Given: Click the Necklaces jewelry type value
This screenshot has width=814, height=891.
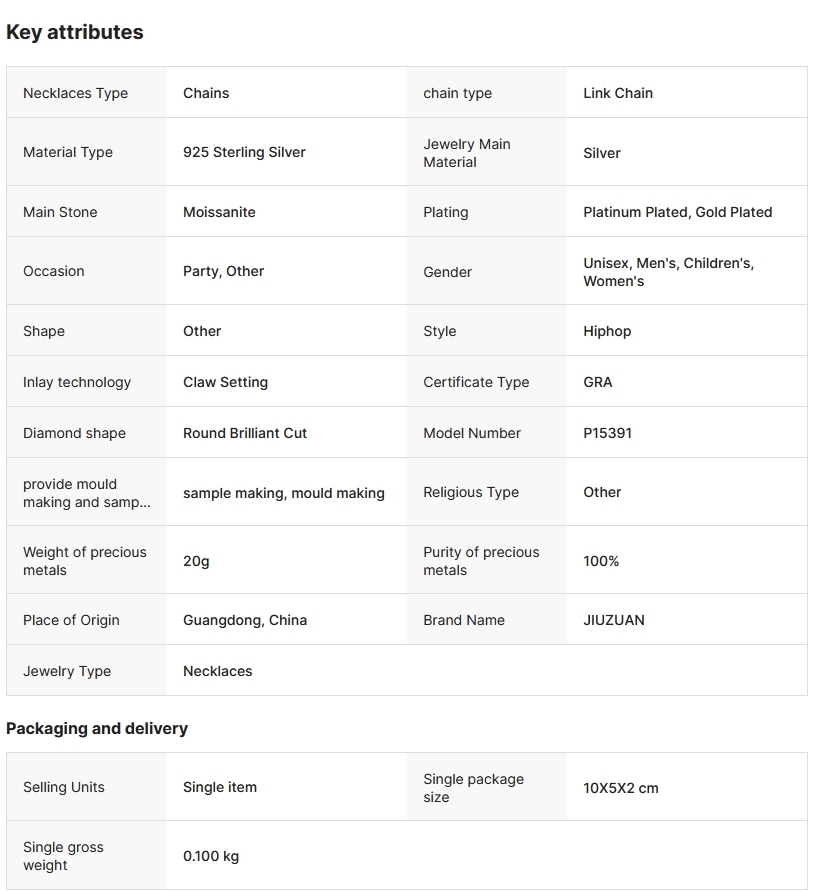Looking at the screenshot, I should coord(217,671).
